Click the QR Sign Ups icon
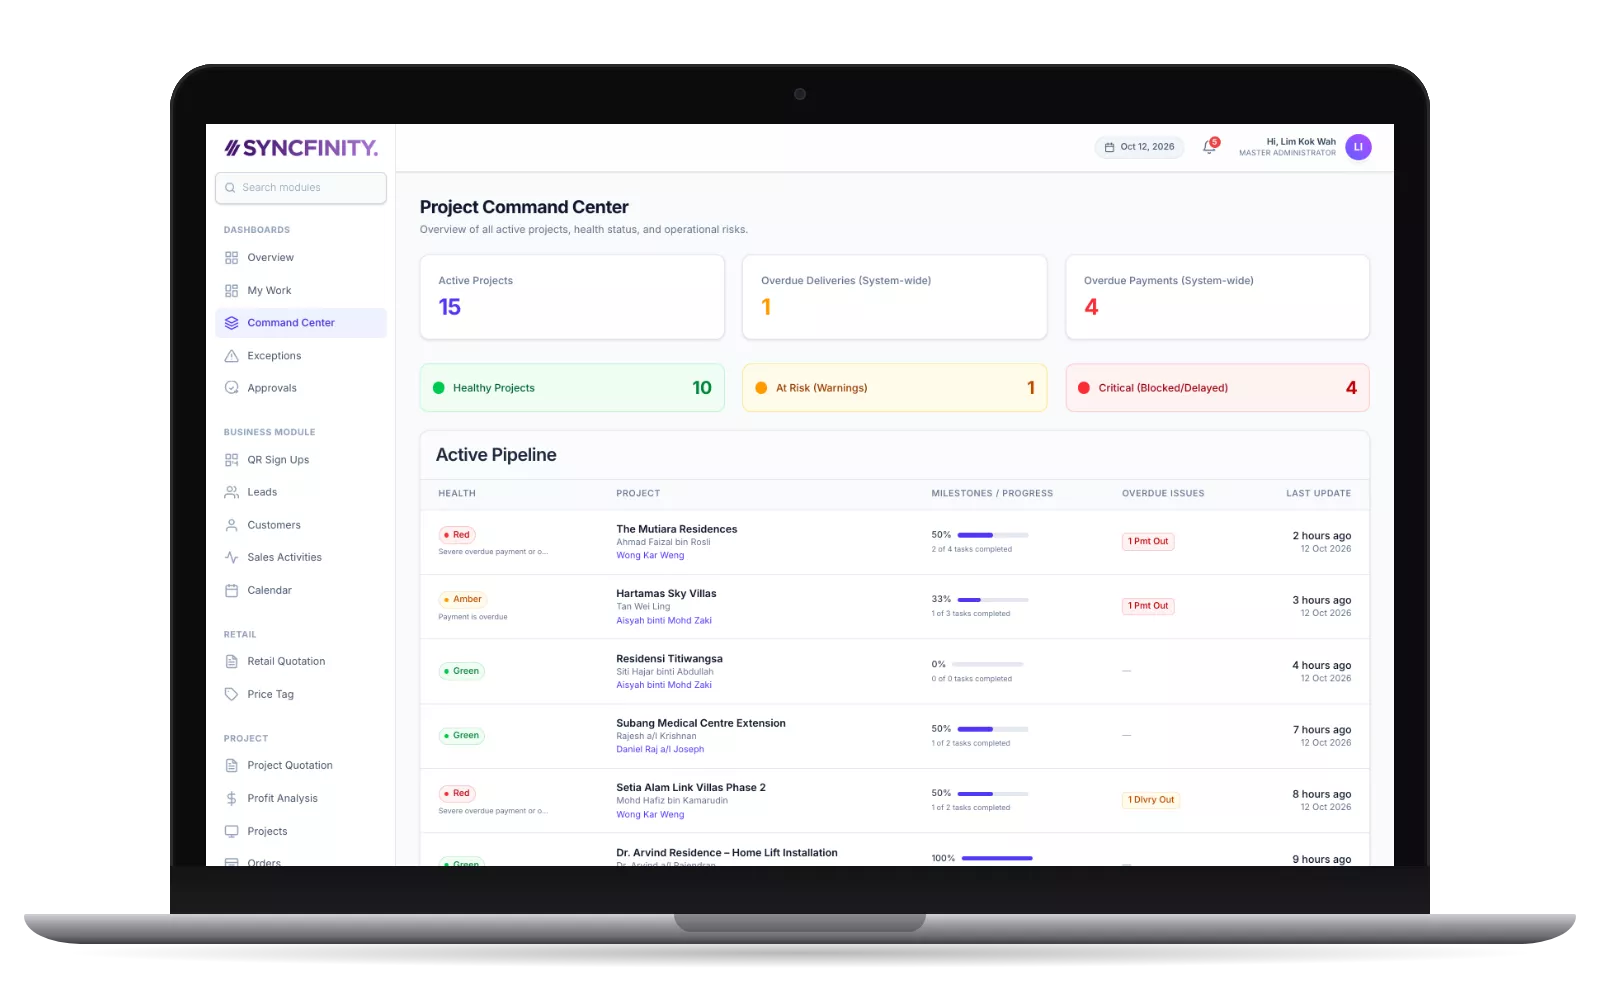This screenshot has width=1600, height=1000. 231,460
